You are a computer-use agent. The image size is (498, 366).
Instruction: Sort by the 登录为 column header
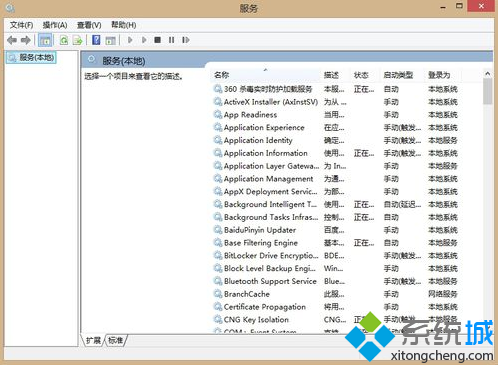(x=443, y=75)
